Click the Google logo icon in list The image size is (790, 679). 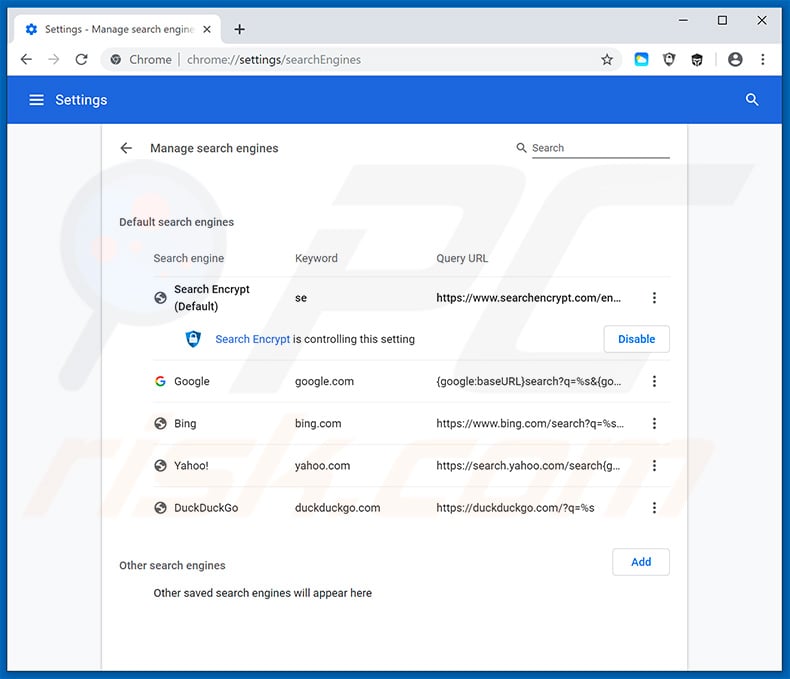point(160,381)
